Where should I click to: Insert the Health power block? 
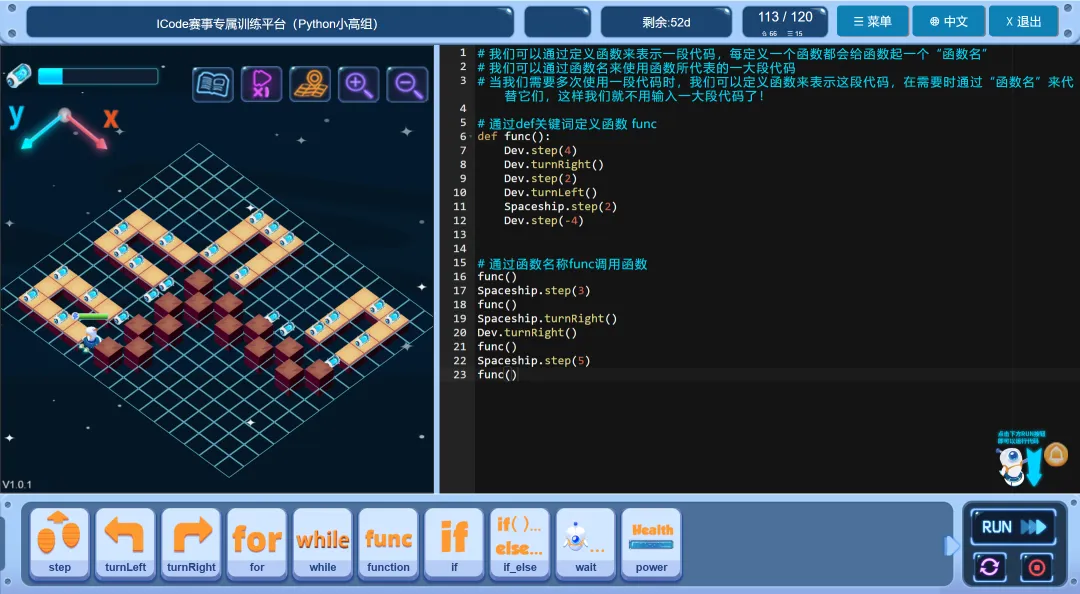click(652, 543)
